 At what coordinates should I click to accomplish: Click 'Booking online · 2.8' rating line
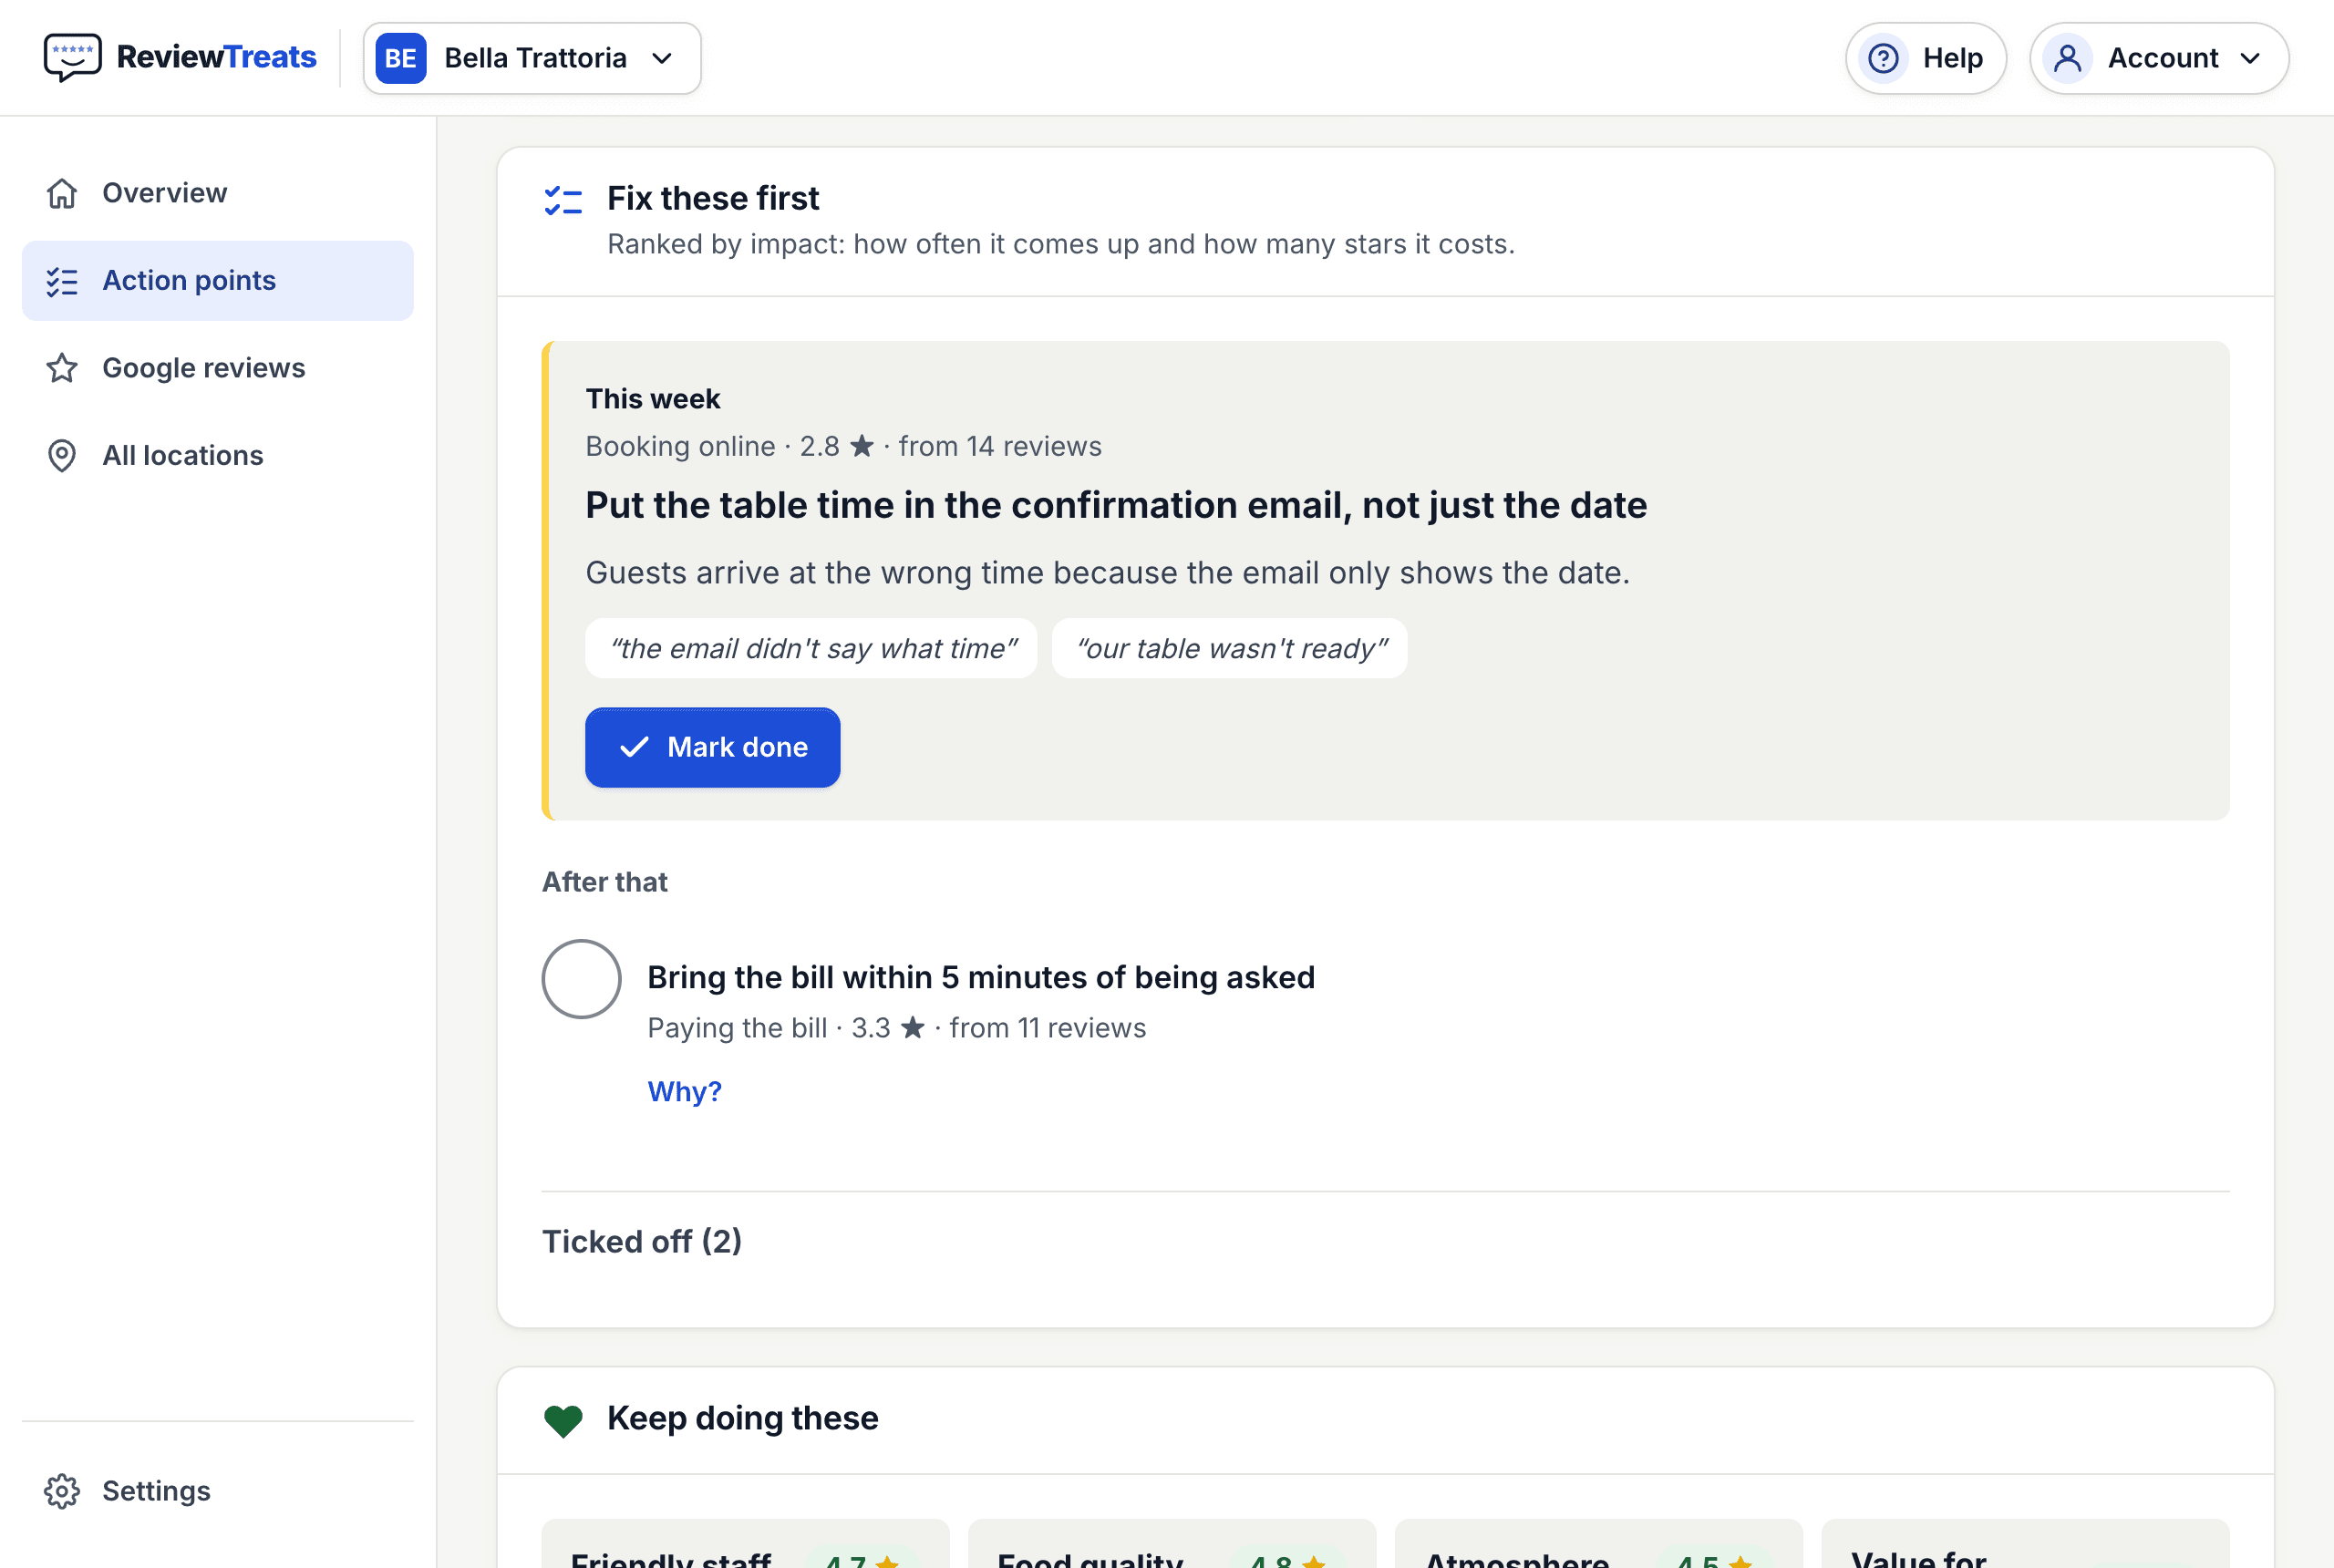[x=843, y=446]
